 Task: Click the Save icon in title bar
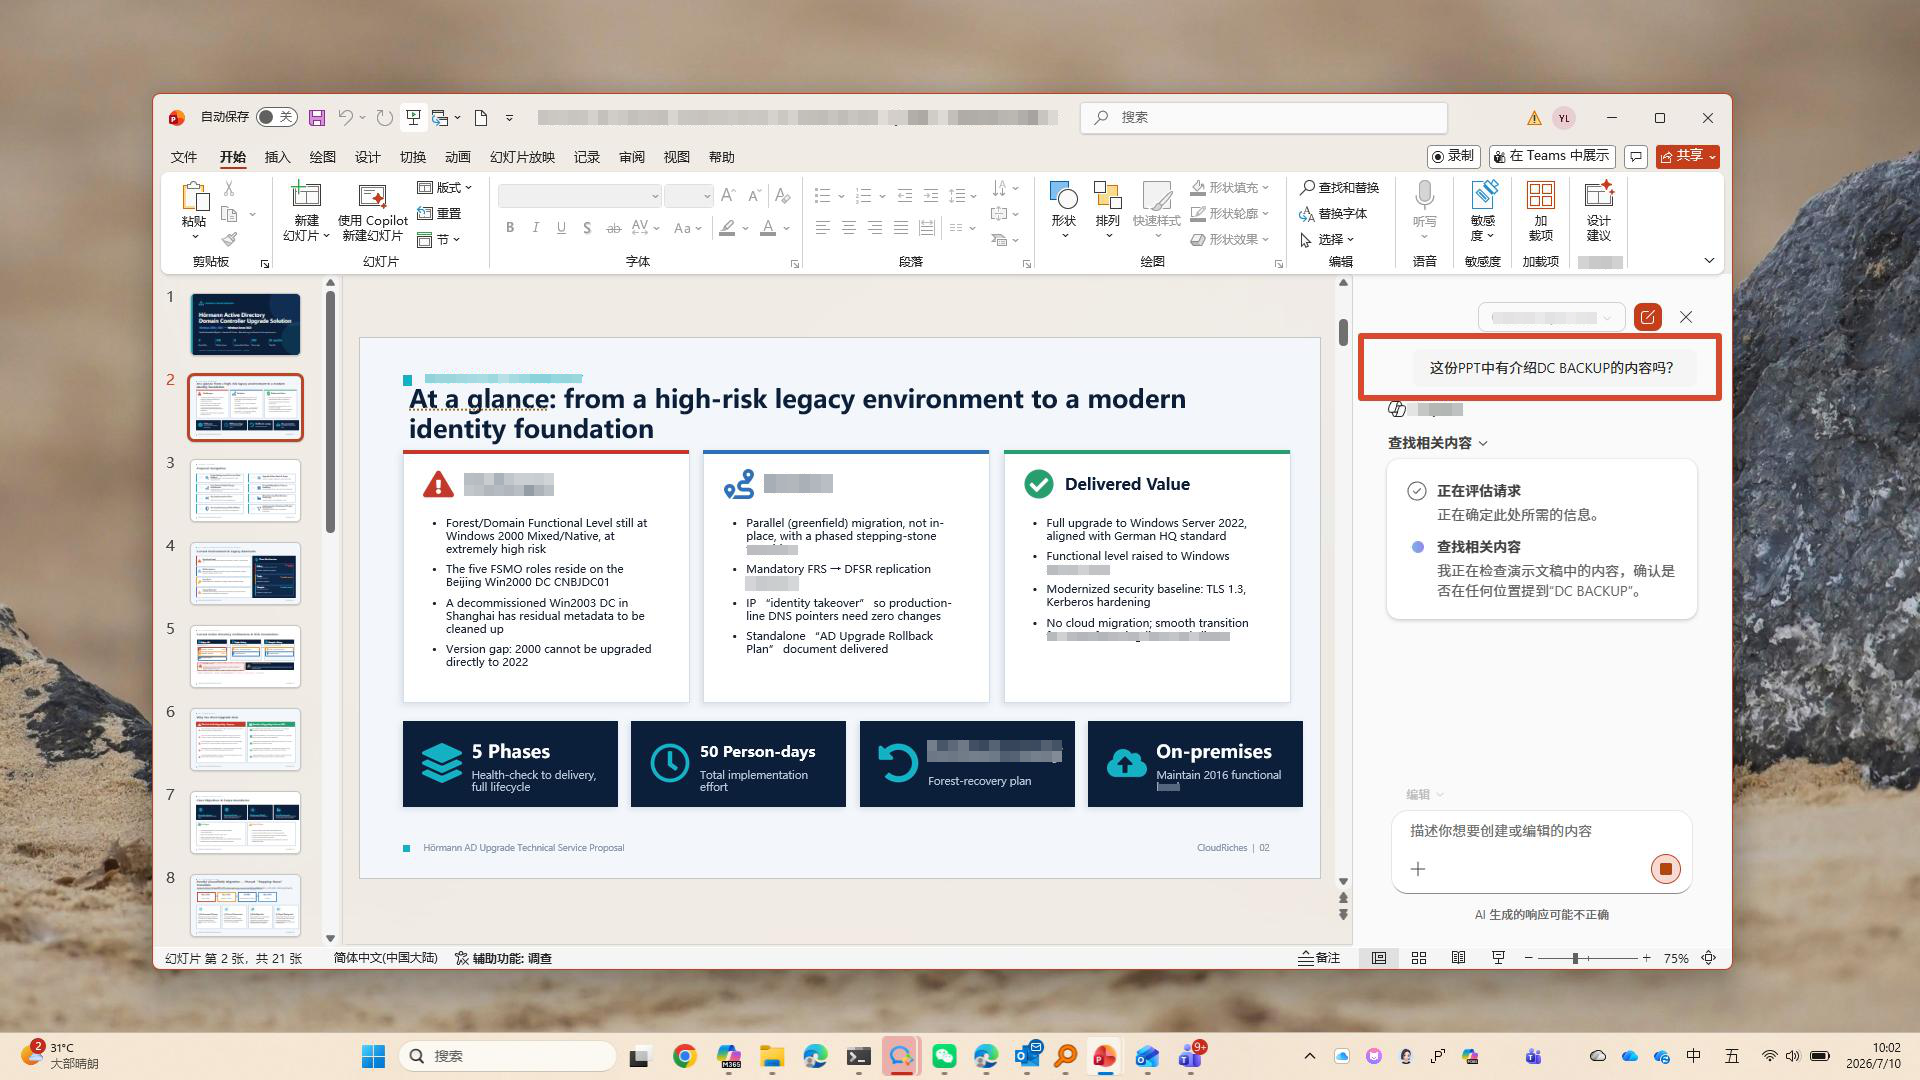317,118
